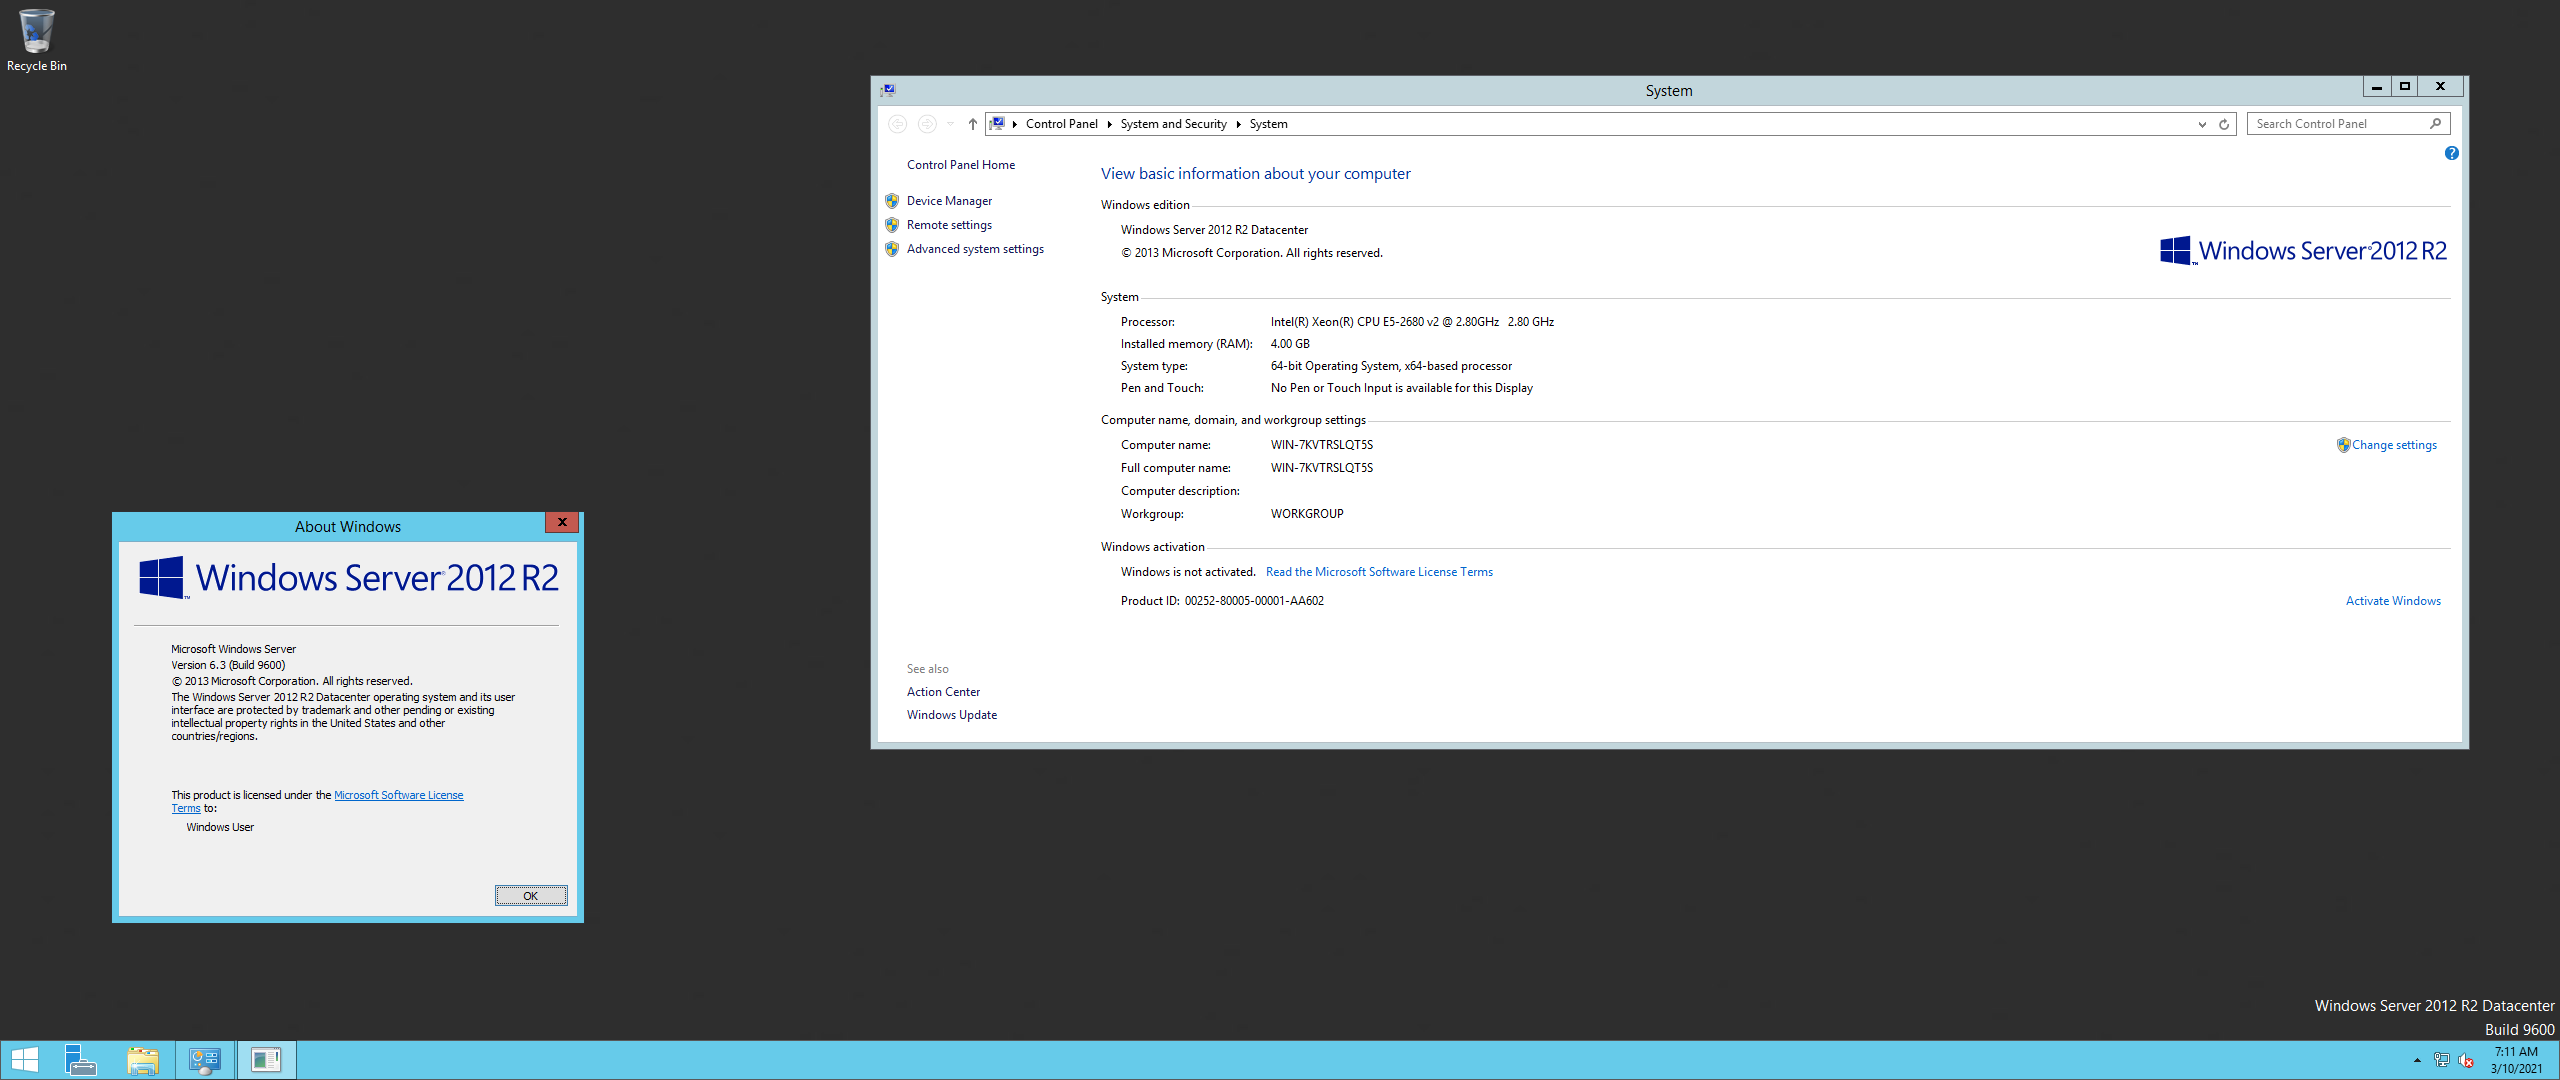Go up one level with the Up arrow
This screenshot has height=1080, width=2560.
[972, 124]
